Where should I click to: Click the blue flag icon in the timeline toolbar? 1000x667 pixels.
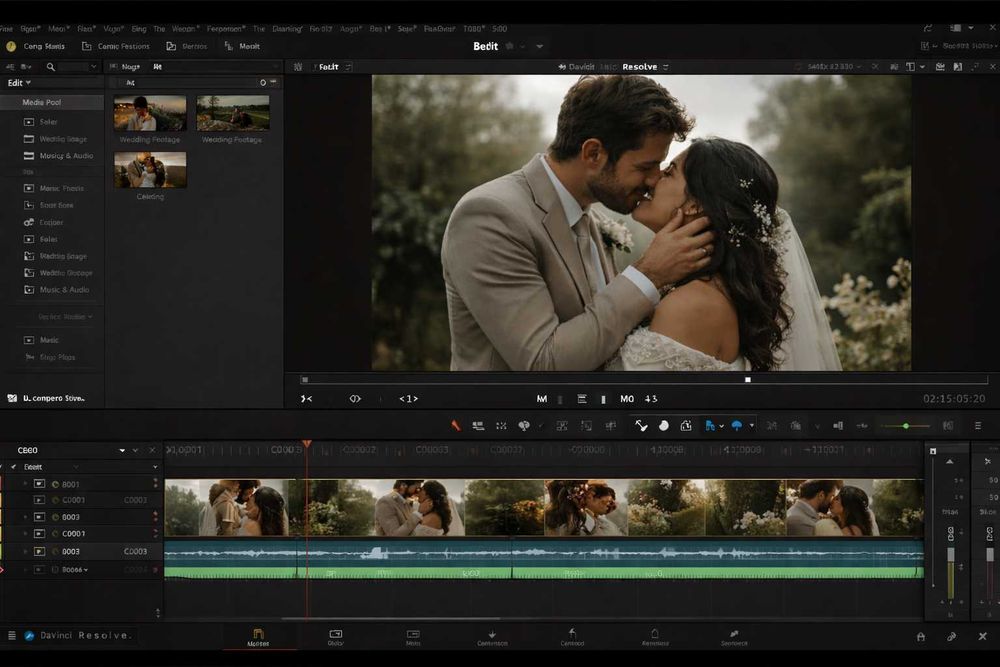711,425
